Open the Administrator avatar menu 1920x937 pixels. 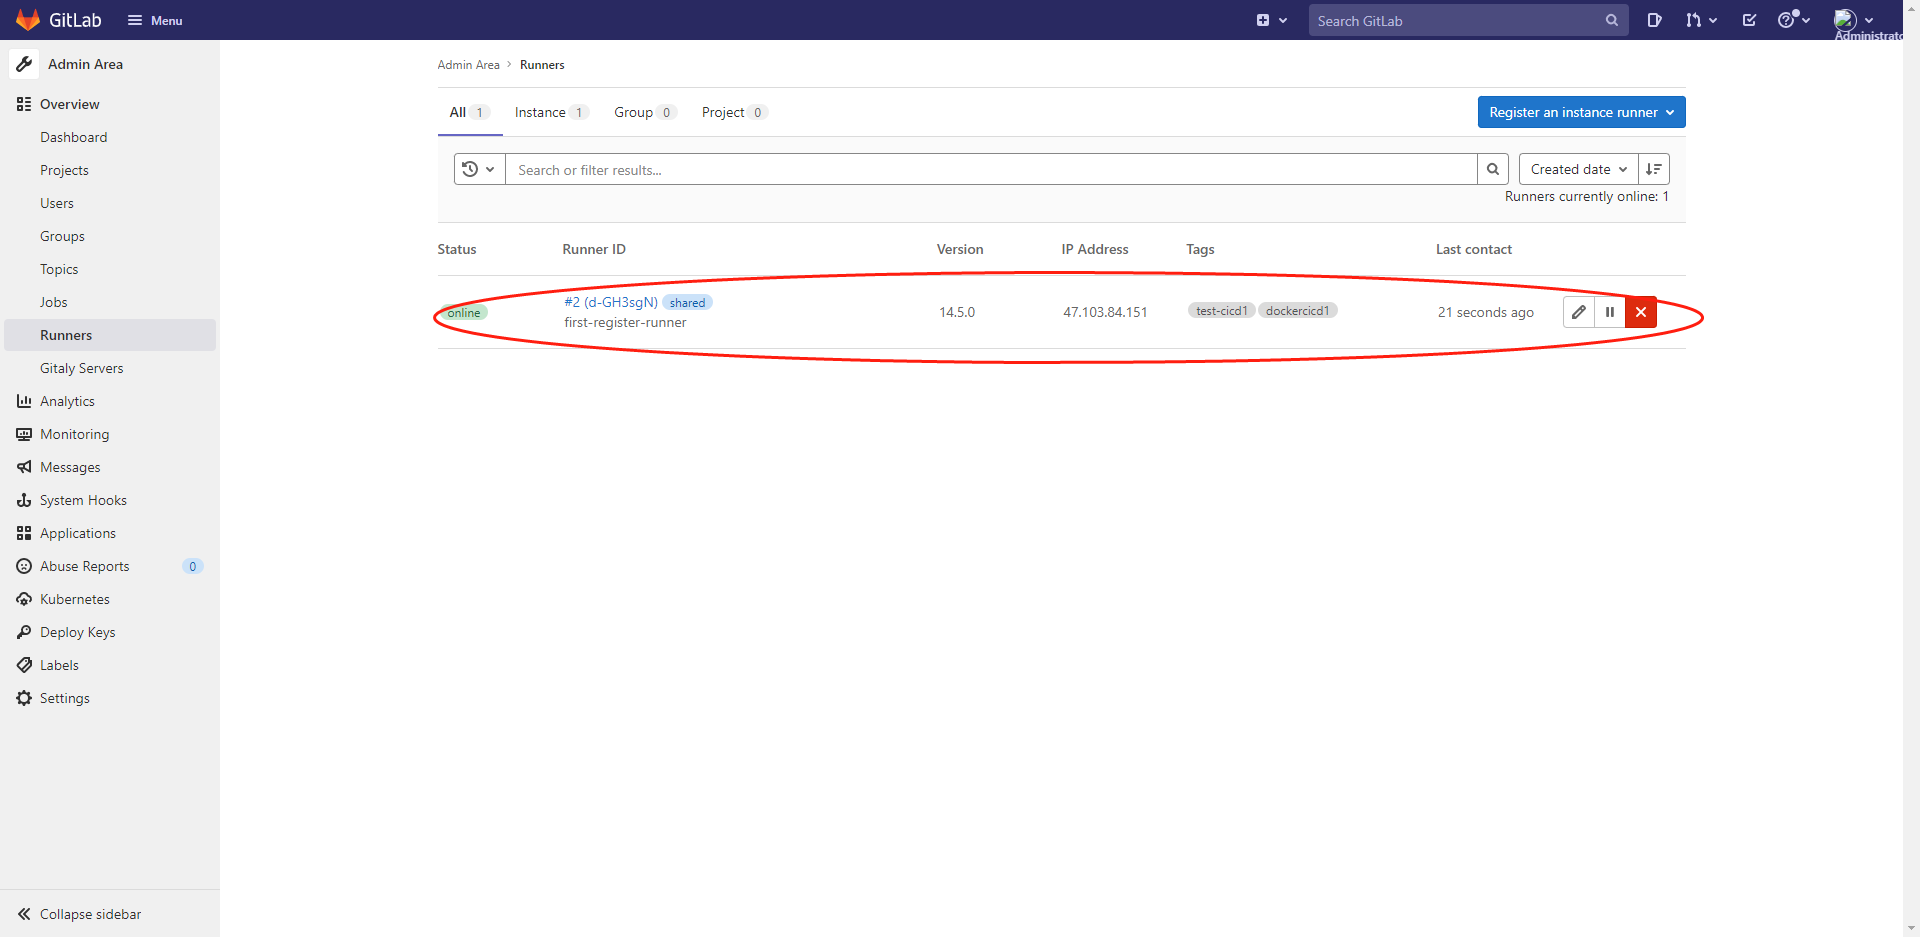coord(1853,20)
